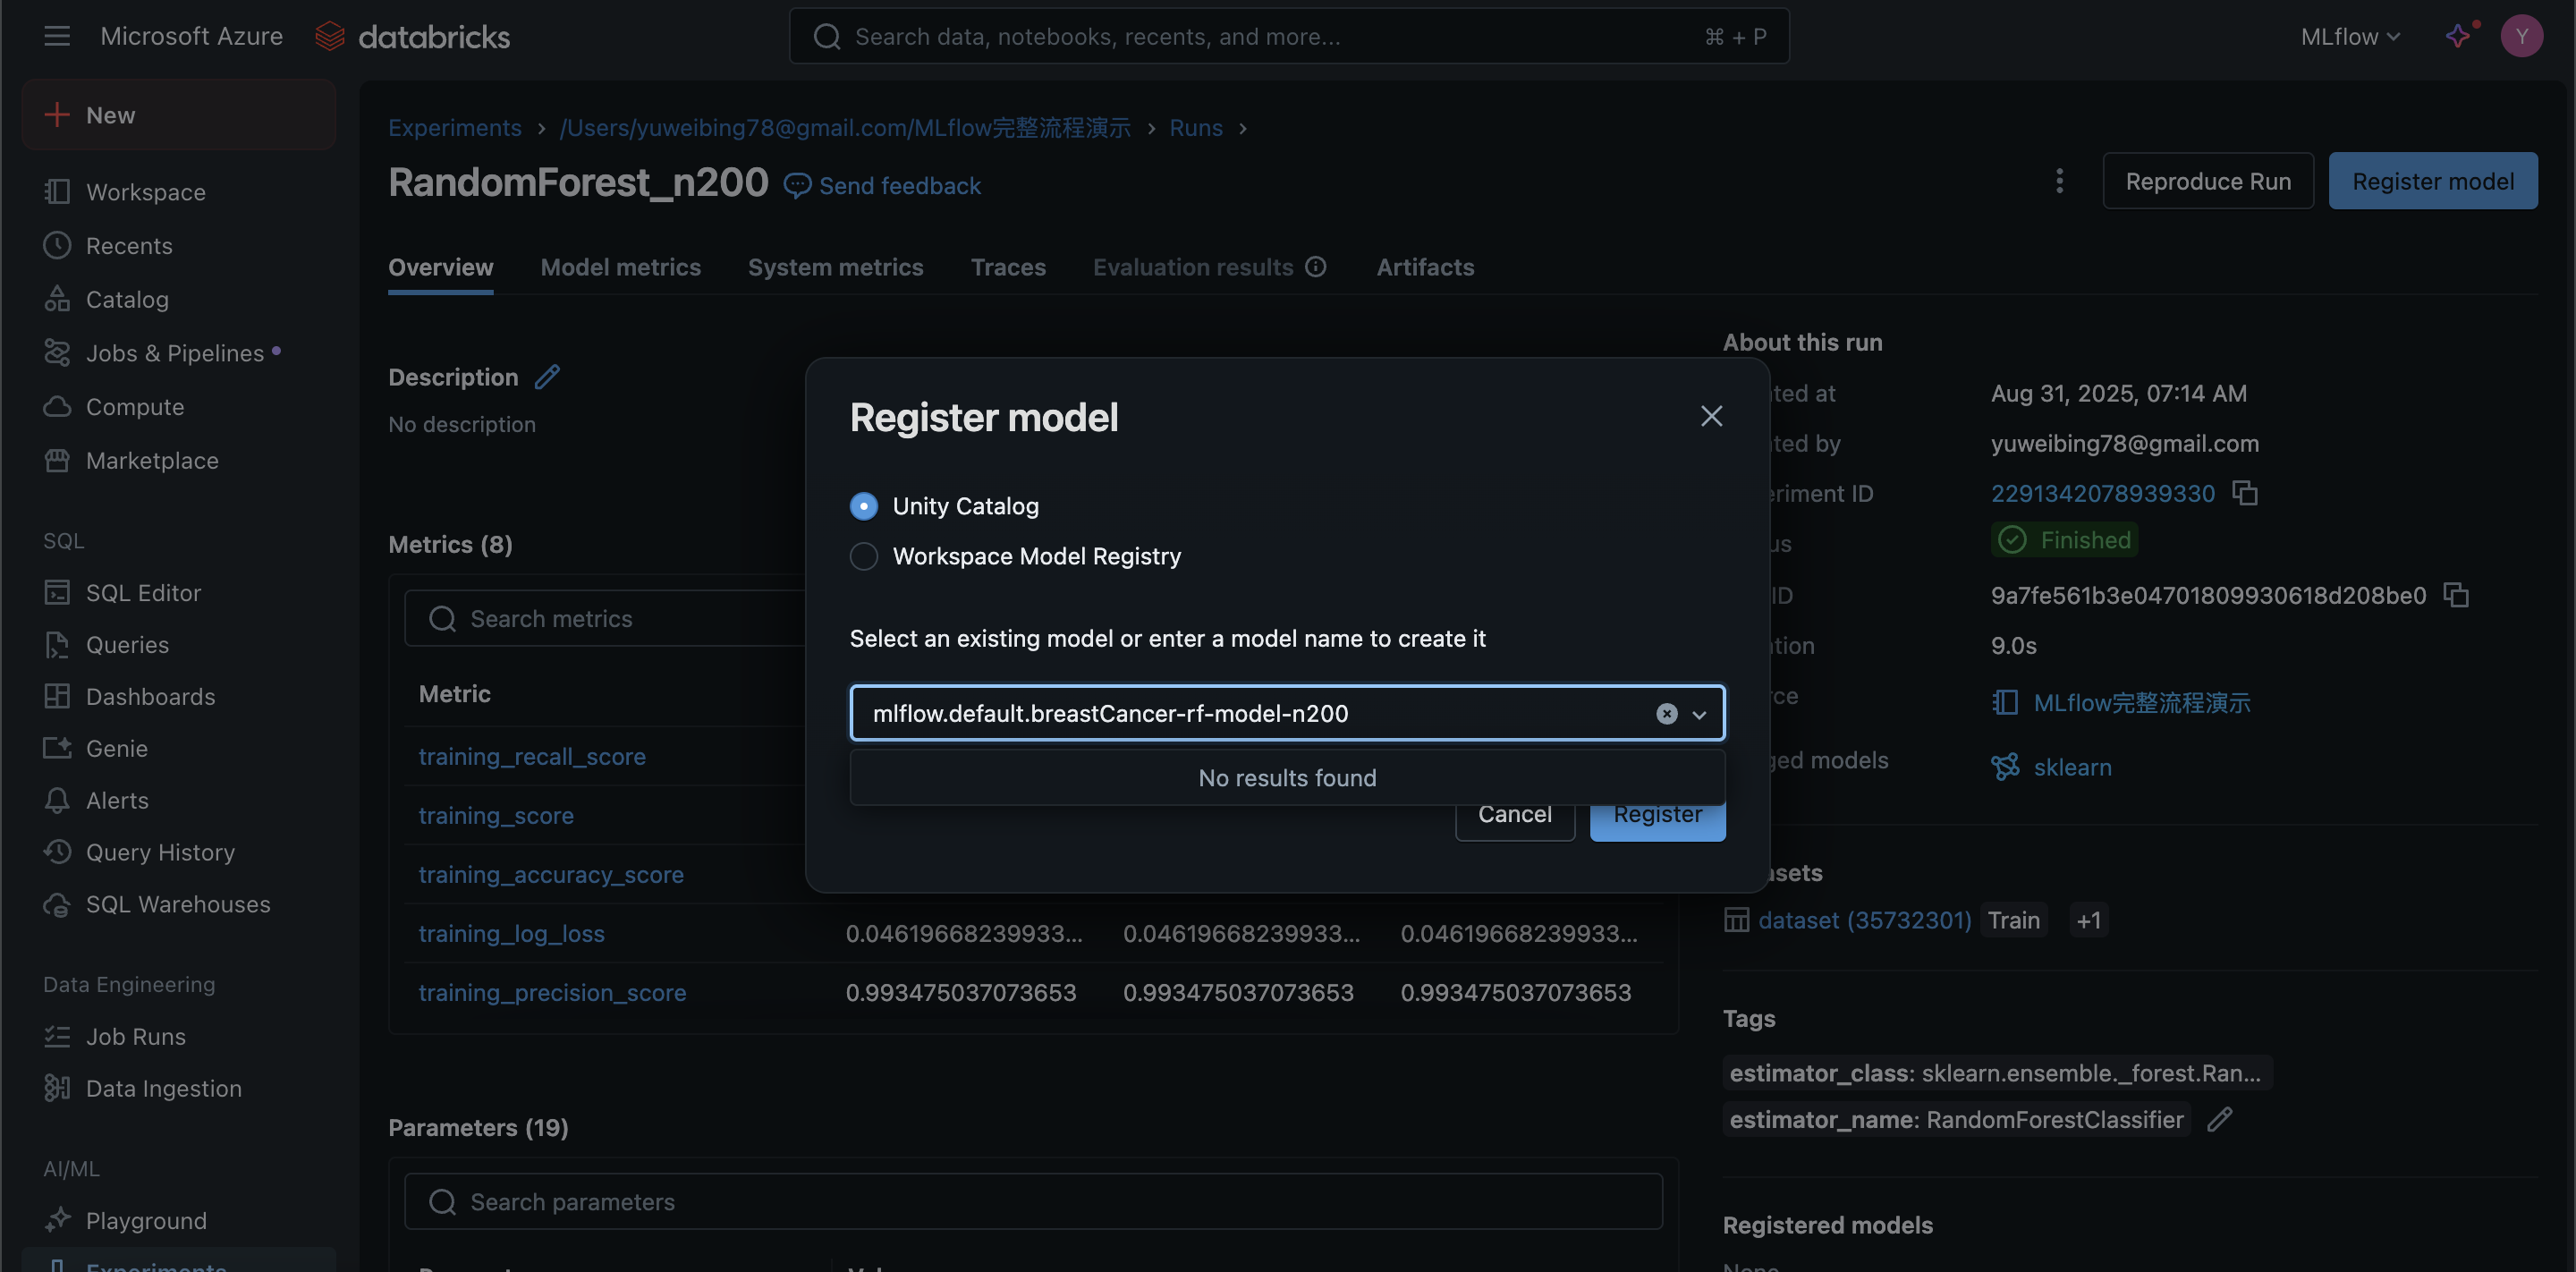Screen dimensions: 2576x1272
Task: Open experiment ID 2291342078939330 link
Action: coord(2103,493)
